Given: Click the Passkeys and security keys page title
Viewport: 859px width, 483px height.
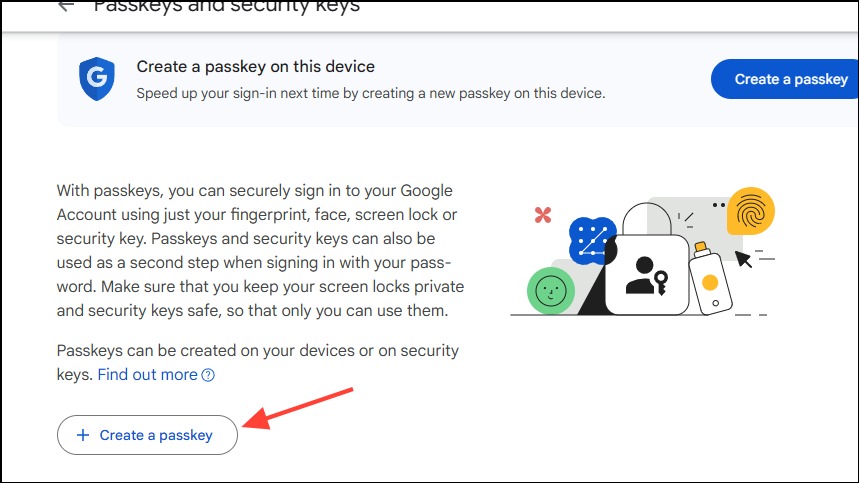Looking at the screenshot, I should coord(227,6).
